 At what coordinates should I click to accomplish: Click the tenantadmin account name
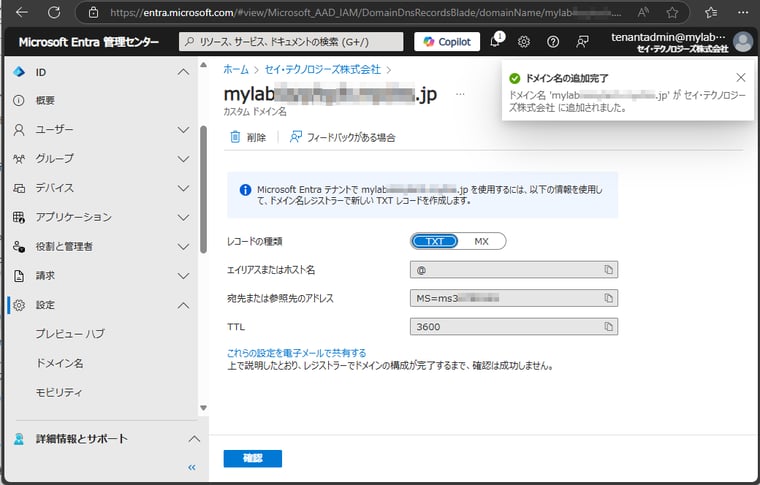click(x=668, y=37)
